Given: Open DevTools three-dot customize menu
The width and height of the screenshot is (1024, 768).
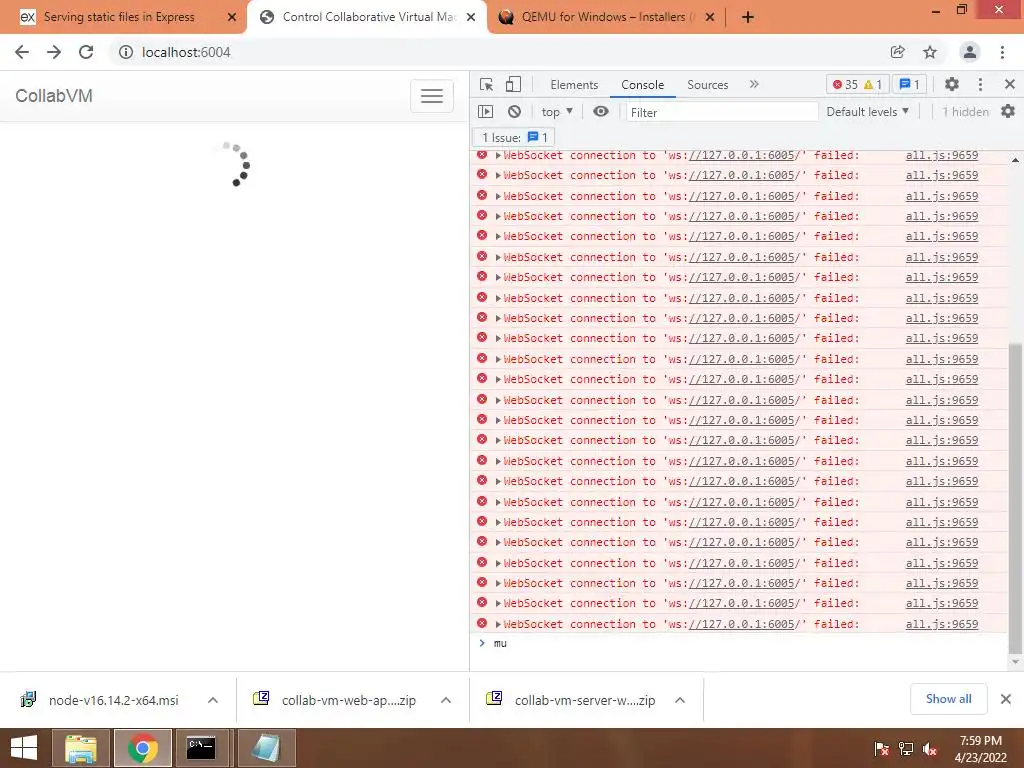Looking at the screenshot, I should [x=980, y=84].
